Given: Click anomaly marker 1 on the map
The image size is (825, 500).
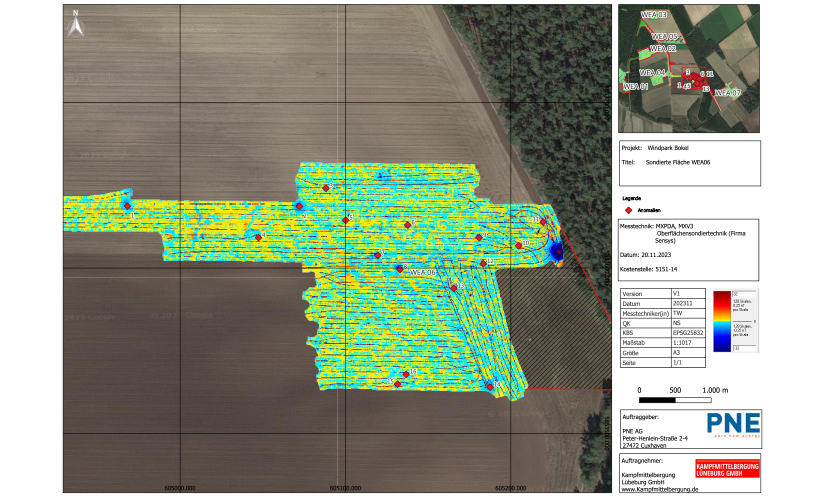Looking at the screenshot, I should point(127,206).
